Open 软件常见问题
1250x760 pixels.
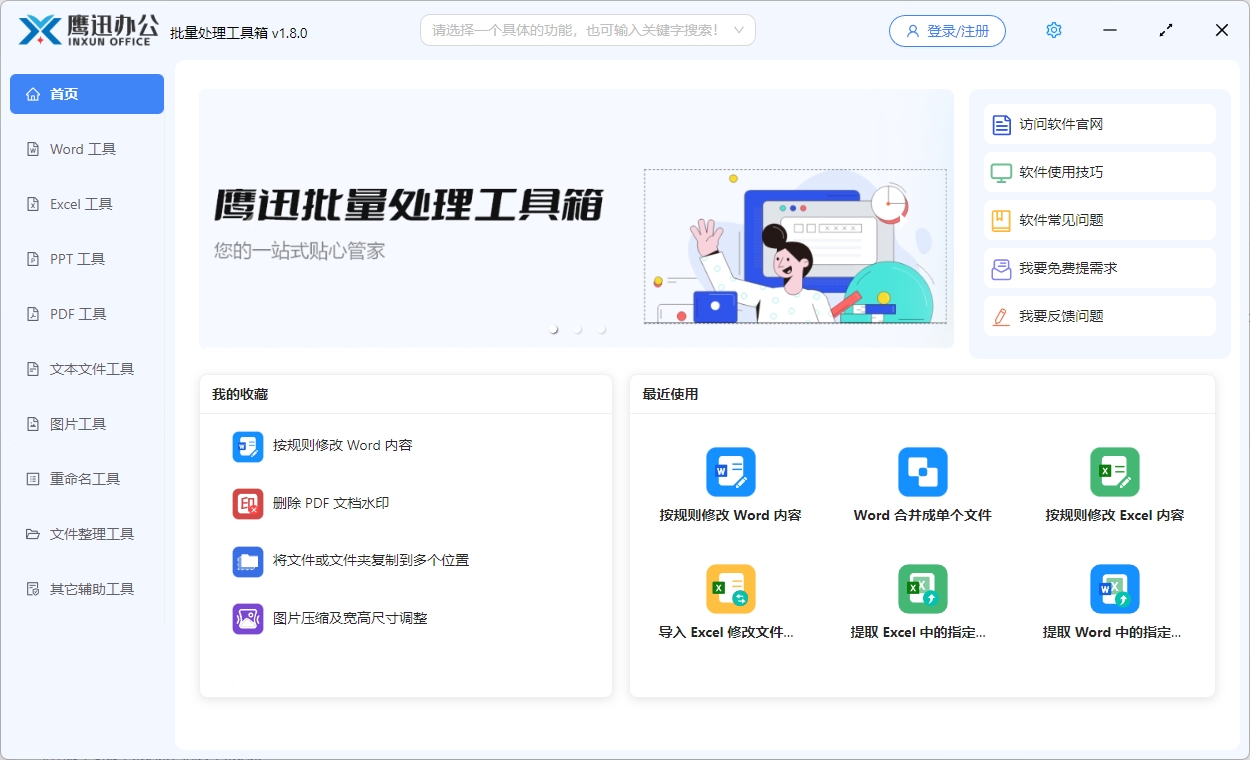coord(1100,220)
